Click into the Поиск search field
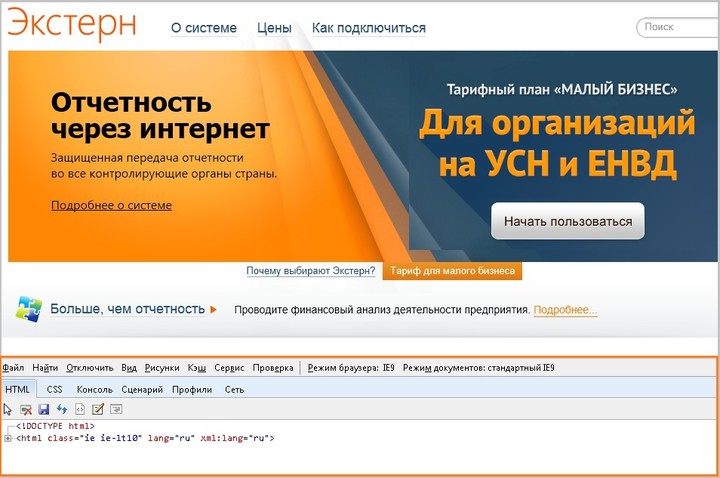 pyautogui.click(x=678, y=28)
